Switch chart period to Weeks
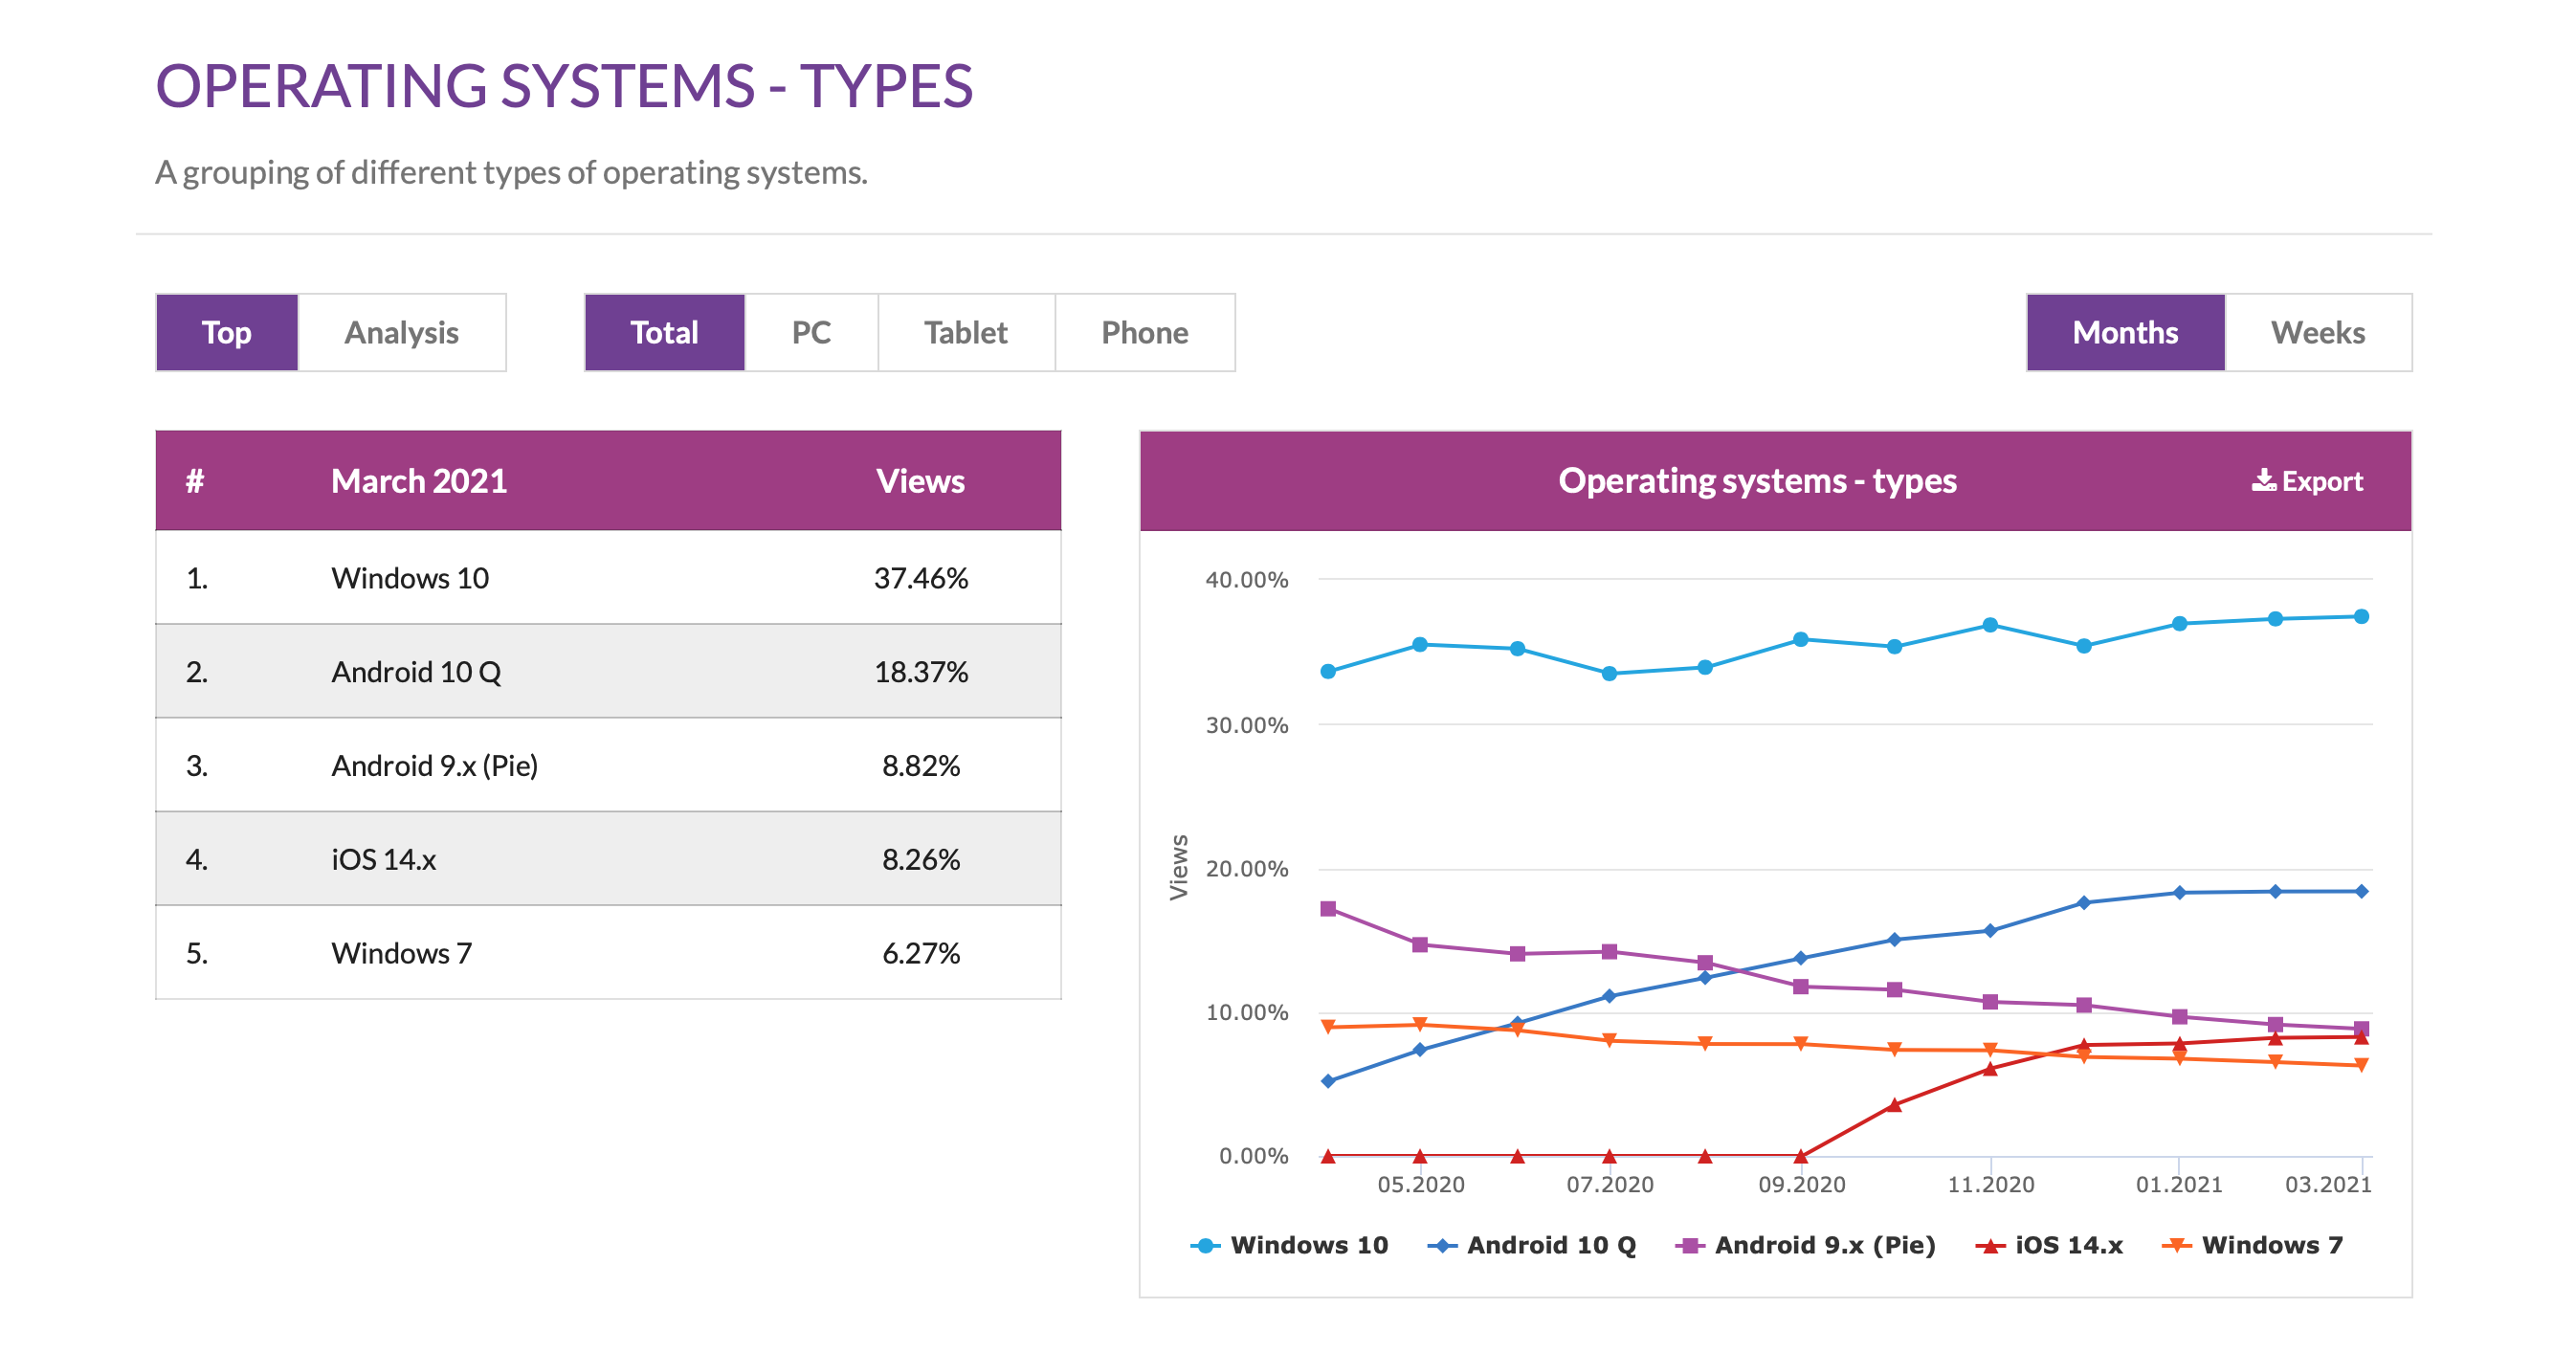The image size is (2576, 1353). pos(2317,333)
